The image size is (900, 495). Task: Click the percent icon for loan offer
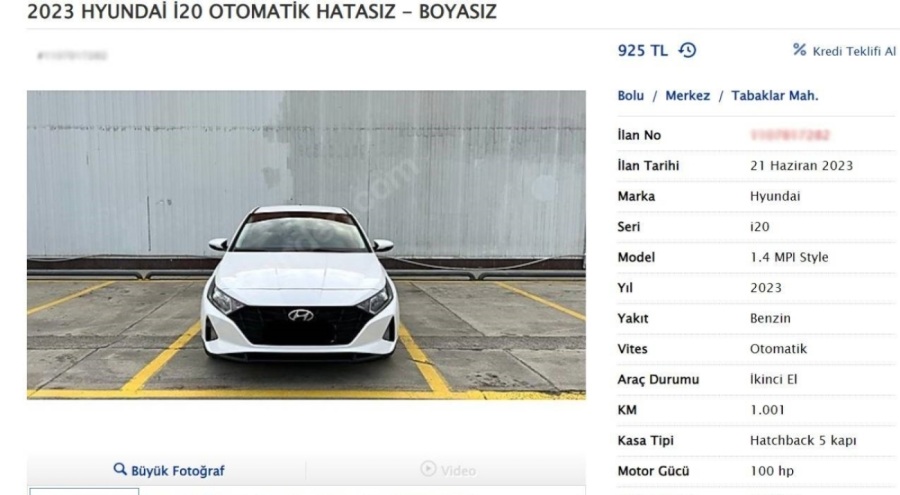click(800, 49)
